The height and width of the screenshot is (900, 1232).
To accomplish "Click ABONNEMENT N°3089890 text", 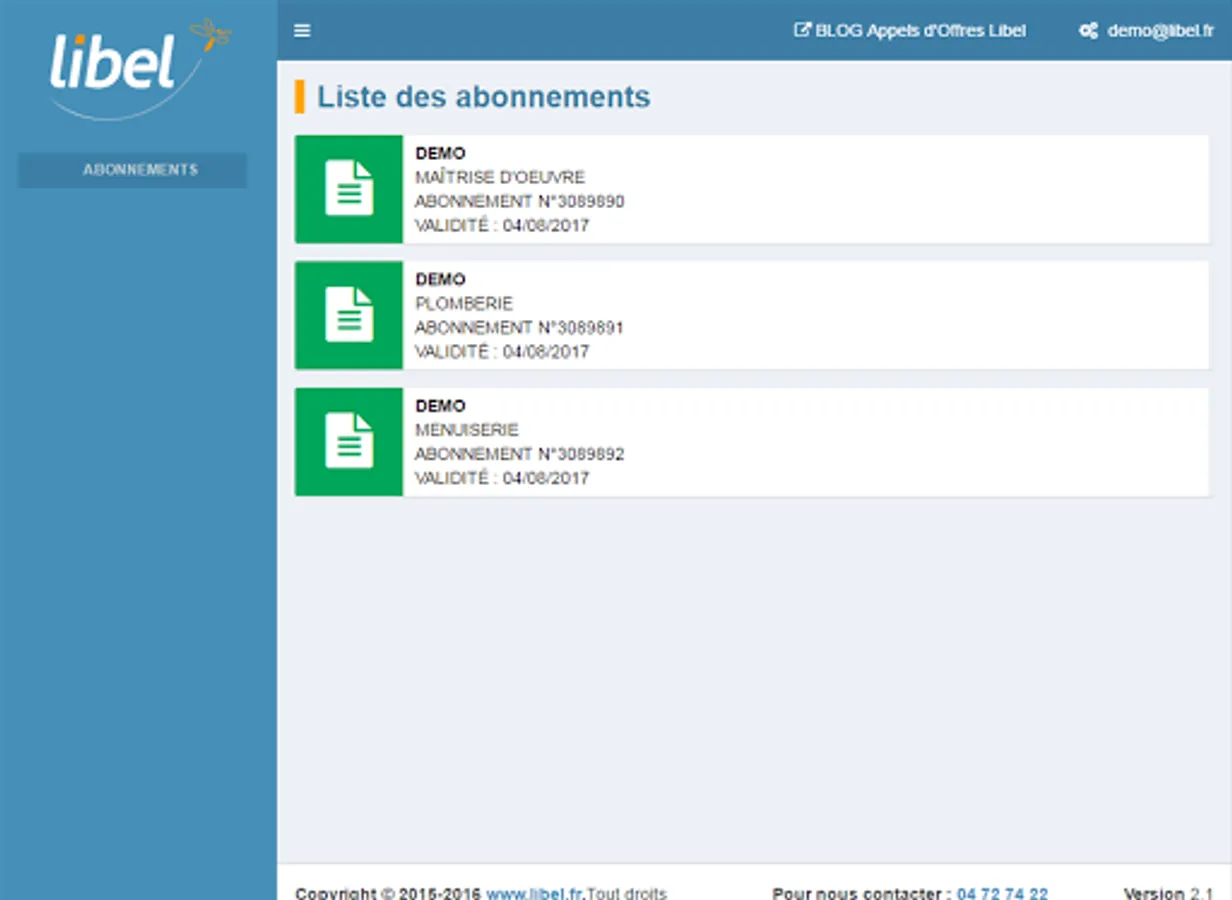I will (x=520, y=201).
